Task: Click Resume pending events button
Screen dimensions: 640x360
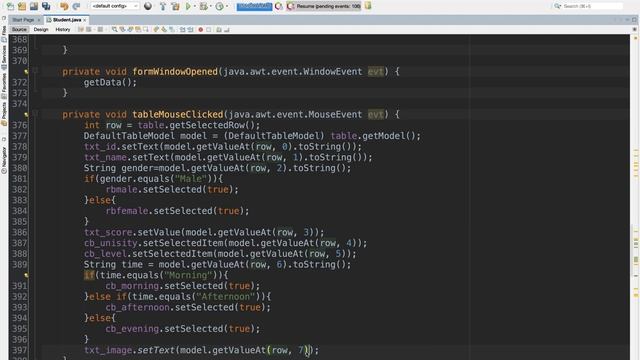Action: coord(324,6)
